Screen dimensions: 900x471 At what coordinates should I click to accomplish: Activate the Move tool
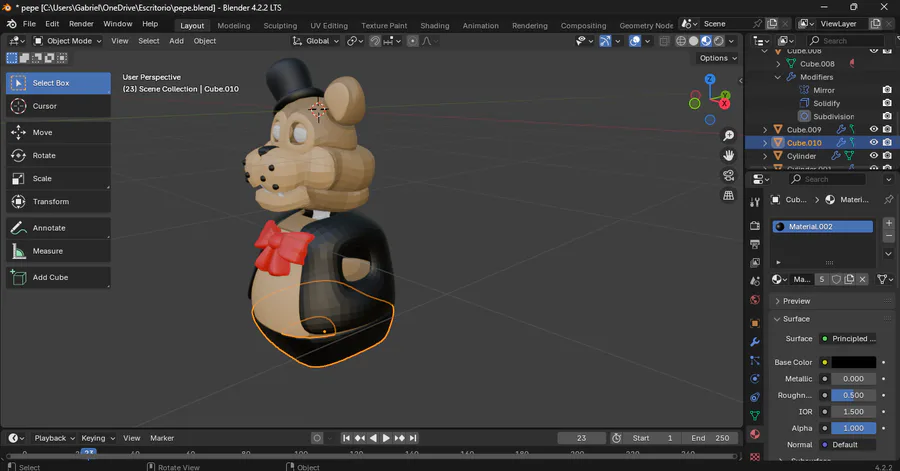(x=58, y=133)
